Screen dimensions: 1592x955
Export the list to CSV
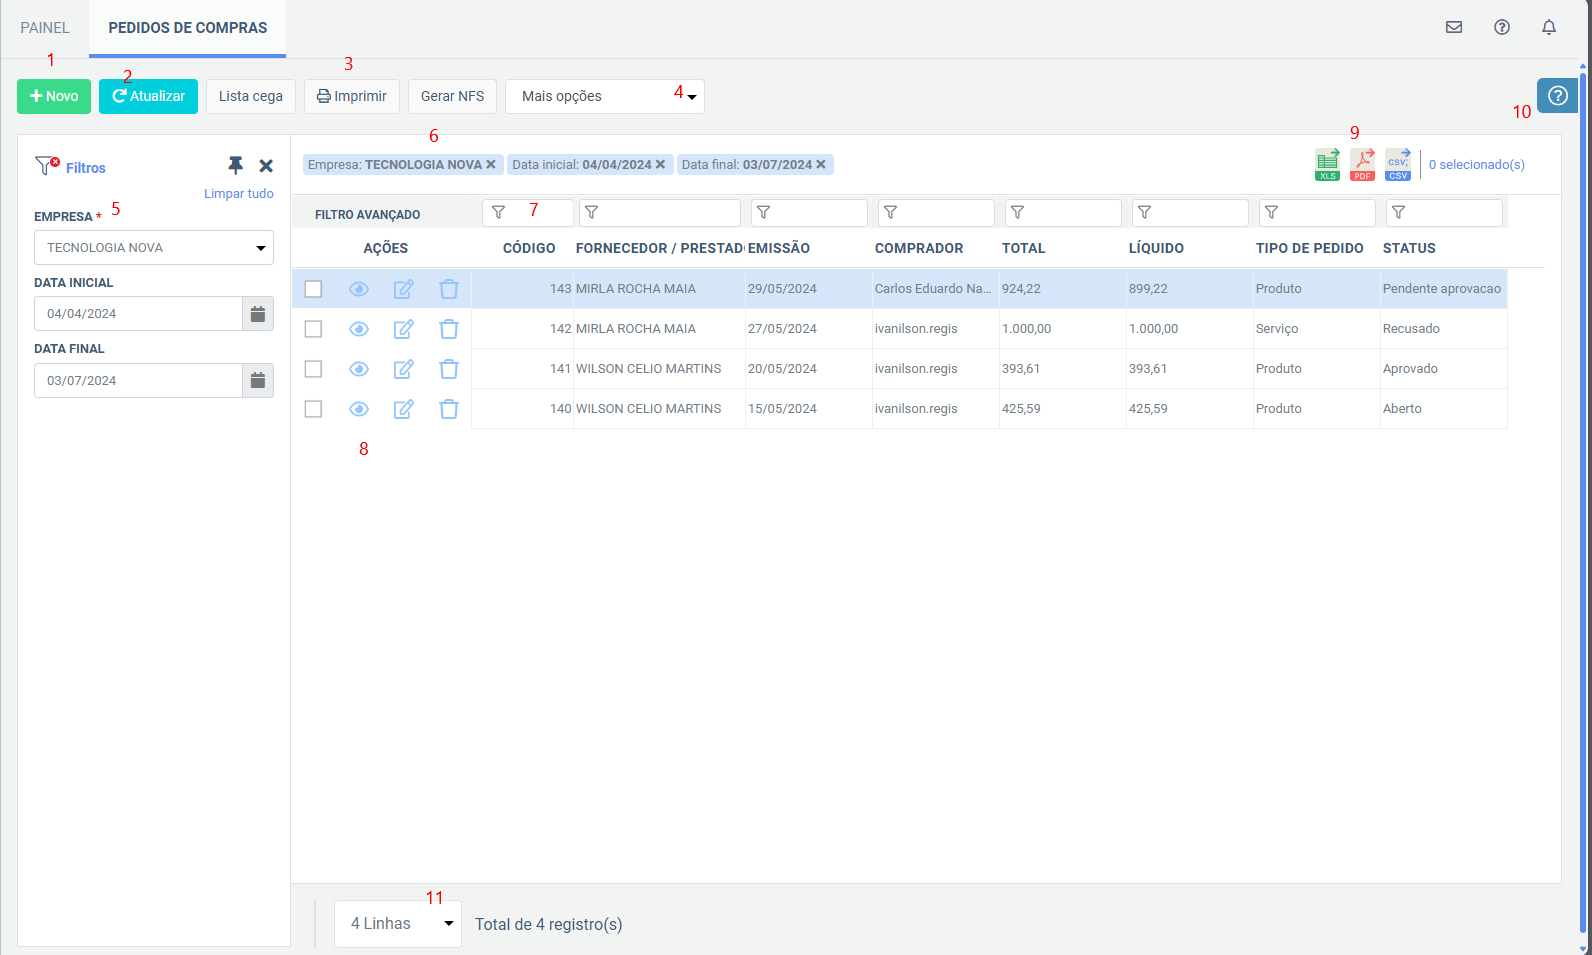[1398, 165]
